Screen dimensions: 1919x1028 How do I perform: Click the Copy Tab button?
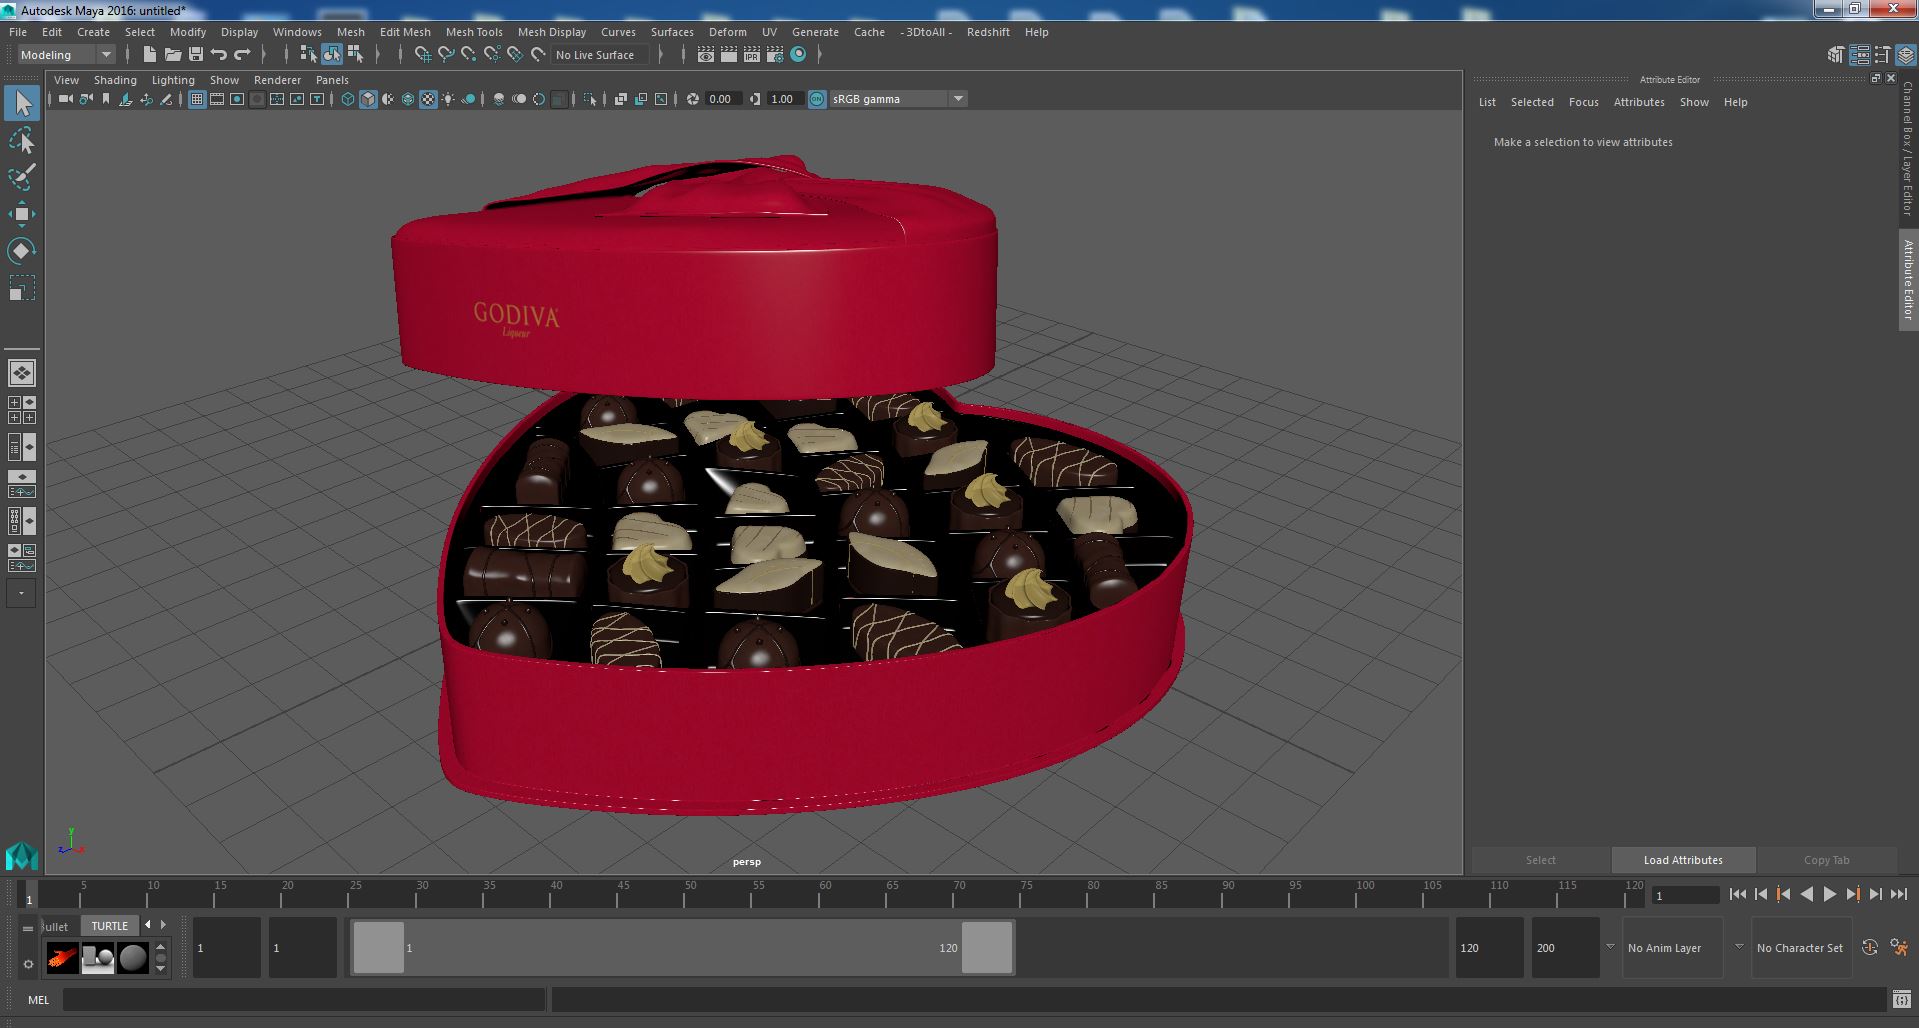click(1826, 860)
